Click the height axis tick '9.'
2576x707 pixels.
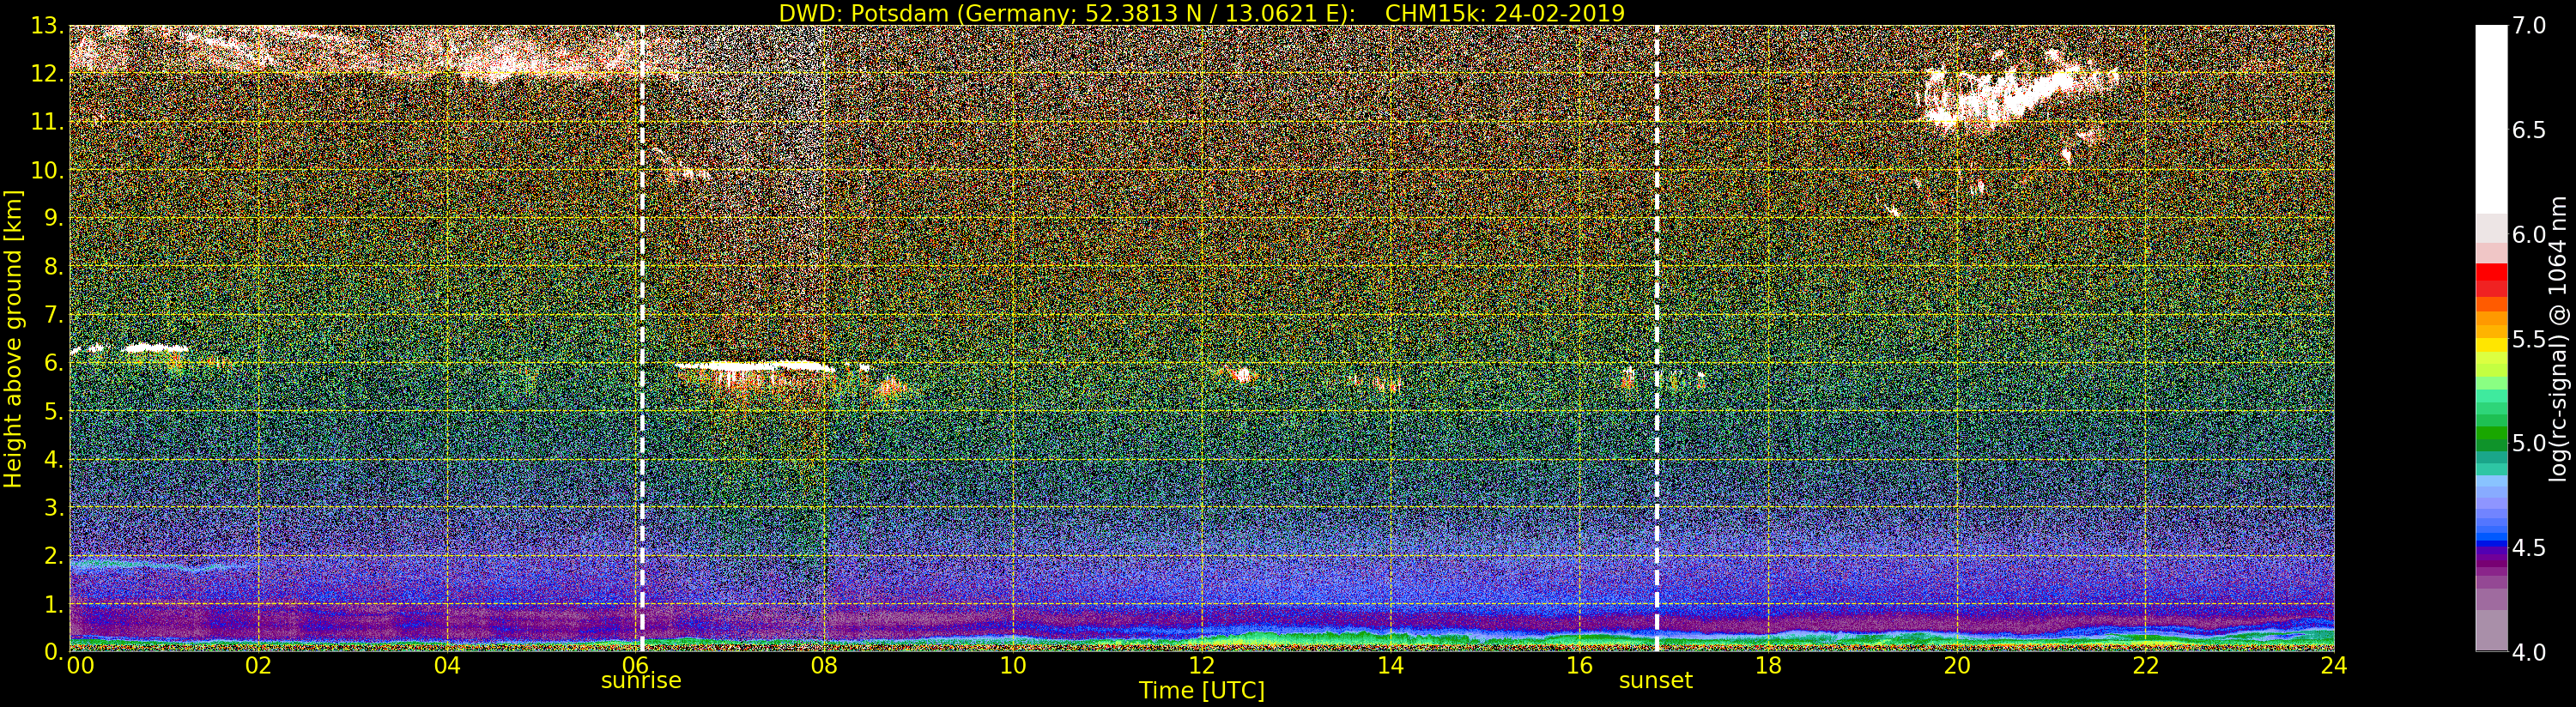click(54, 218)
